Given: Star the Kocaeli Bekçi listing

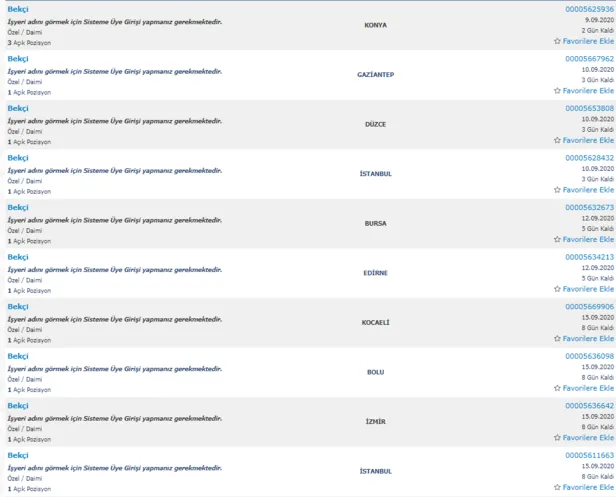Looking at the screenshot, I should 557,339.
